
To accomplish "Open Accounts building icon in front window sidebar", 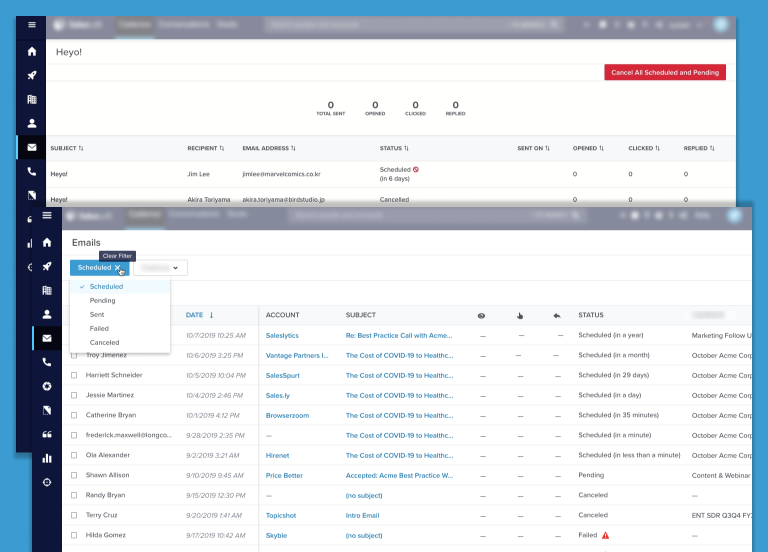I will [47, 290].
